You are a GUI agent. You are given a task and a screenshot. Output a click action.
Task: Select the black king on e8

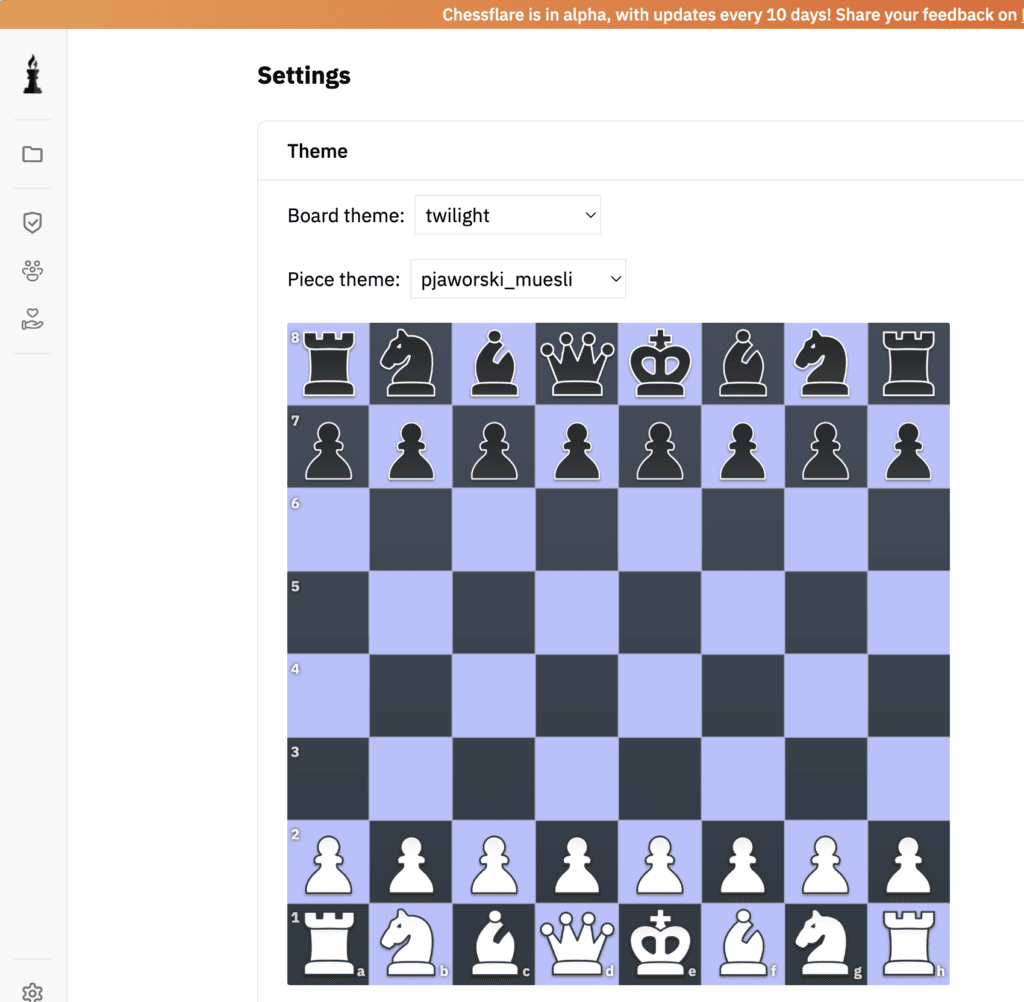pos(660,364)
